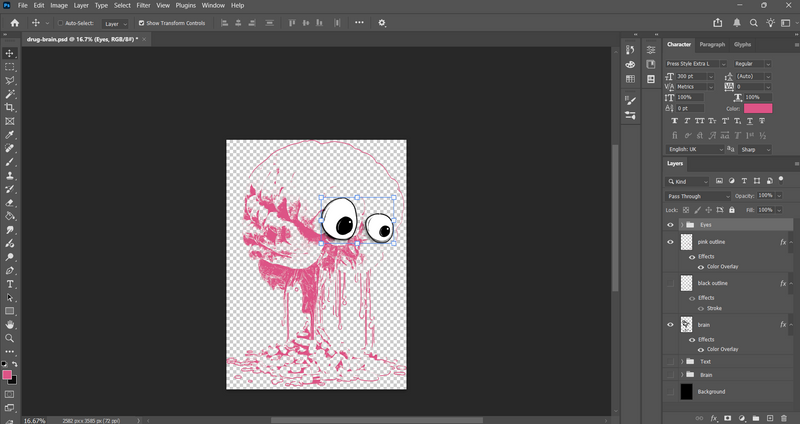The height and width of the screenshot is (424, 800).
Task: Hide the pink outline layer
Action: coord(670,242)
